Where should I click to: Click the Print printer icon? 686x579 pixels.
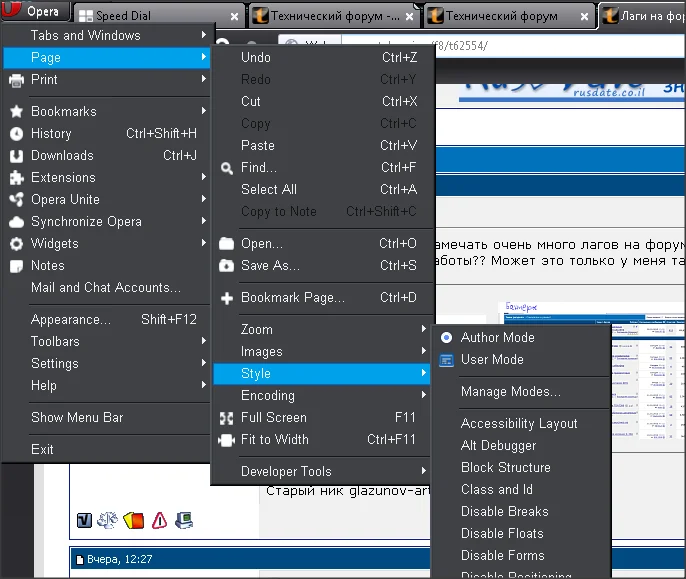click(x=17, y=80)
